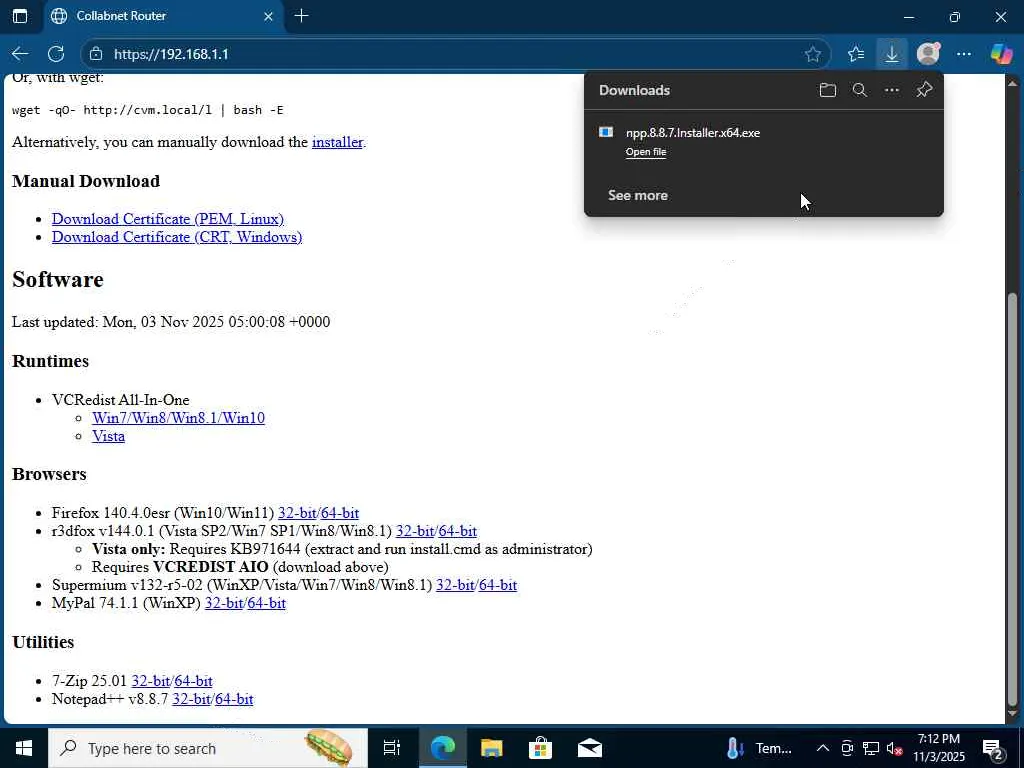The height and width of the screenshot is (768, 1024).
Task: Launch the Copilot sidebar icon
Action: pos(1000,54)
